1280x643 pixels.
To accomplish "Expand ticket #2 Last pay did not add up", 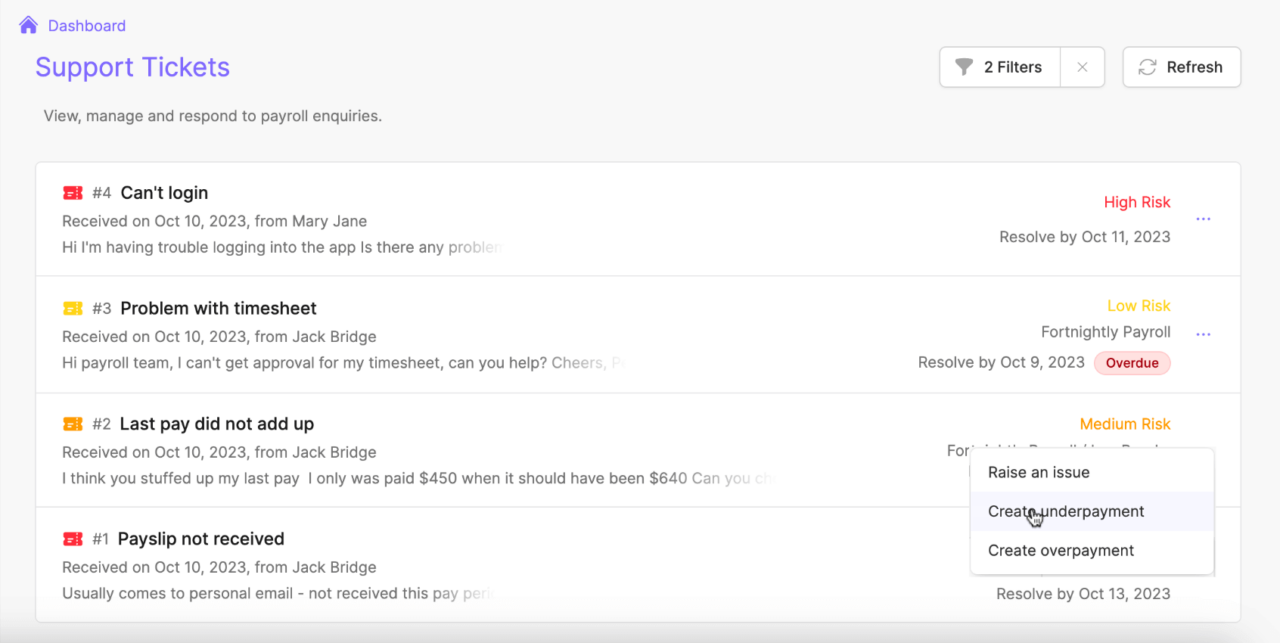I will 216,423.
